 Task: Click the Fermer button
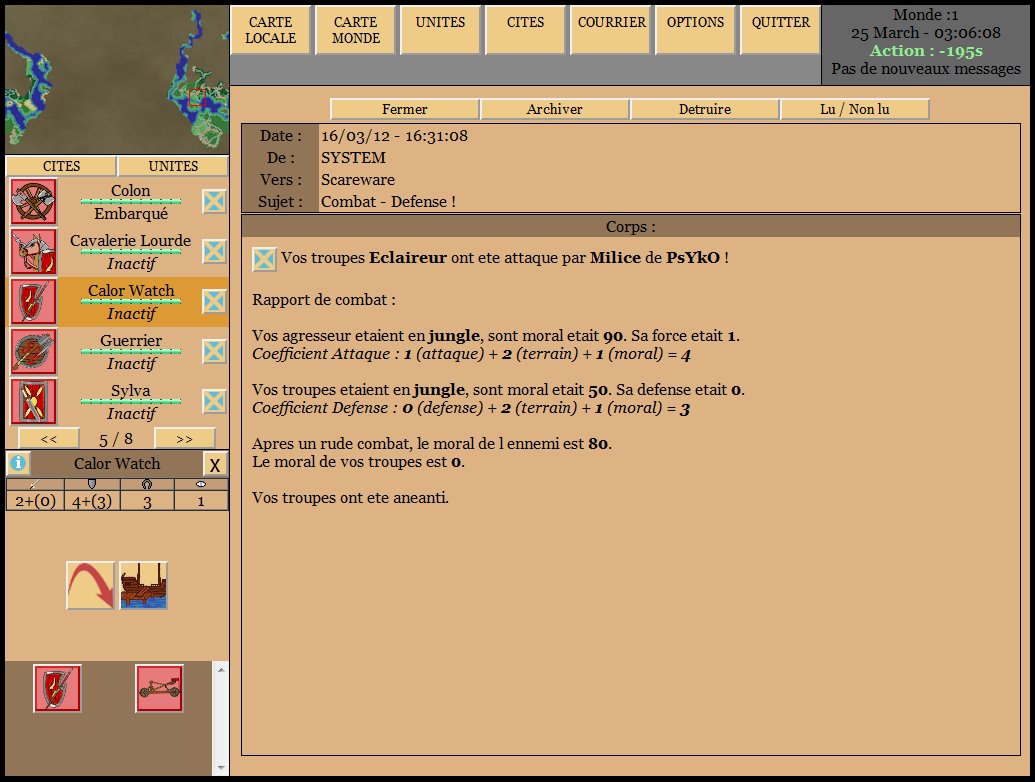point(405,110)
